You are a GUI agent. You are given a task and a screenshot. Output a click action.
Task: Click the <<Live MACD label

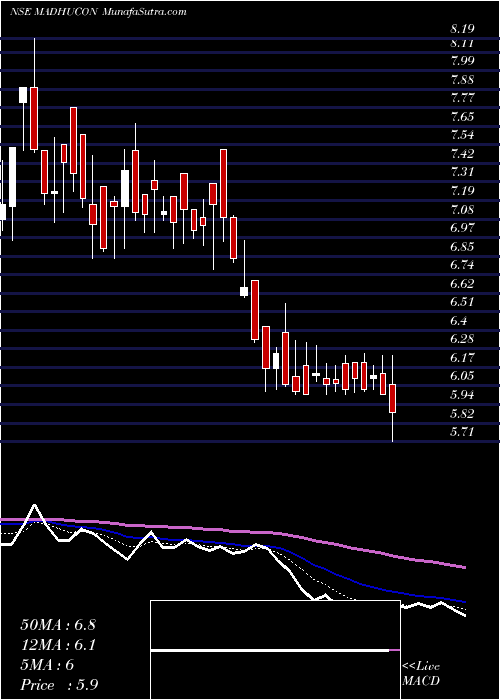[421, 674]
